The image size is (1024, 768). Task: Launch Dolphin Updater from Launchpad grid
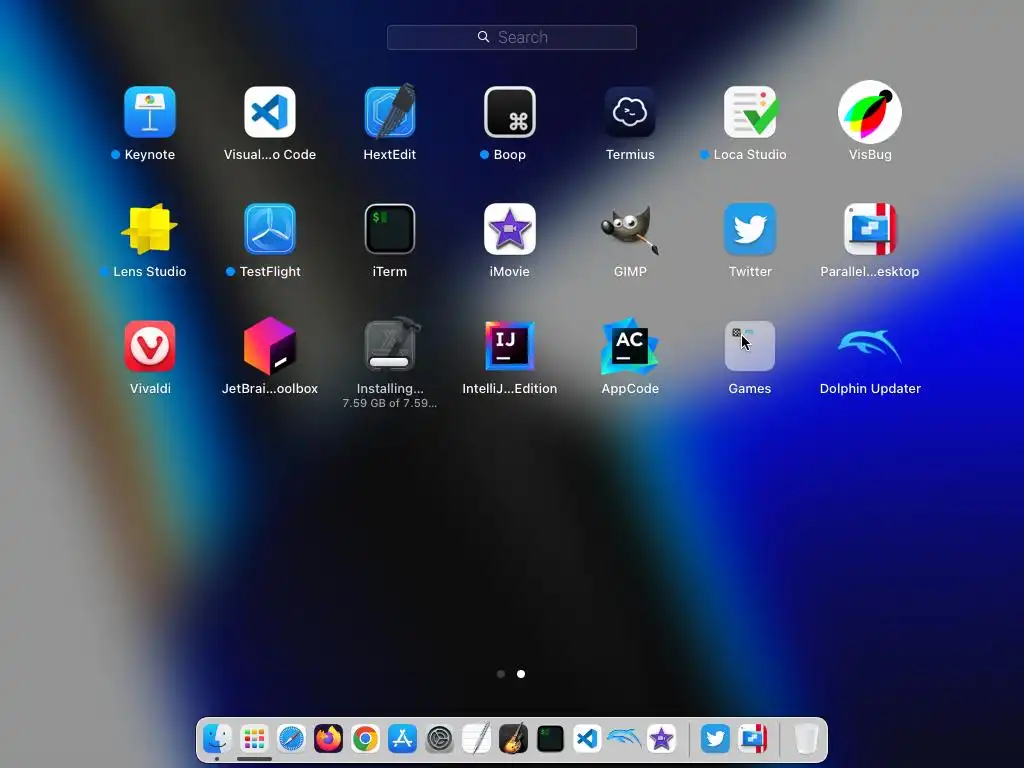tap(870, 346)
